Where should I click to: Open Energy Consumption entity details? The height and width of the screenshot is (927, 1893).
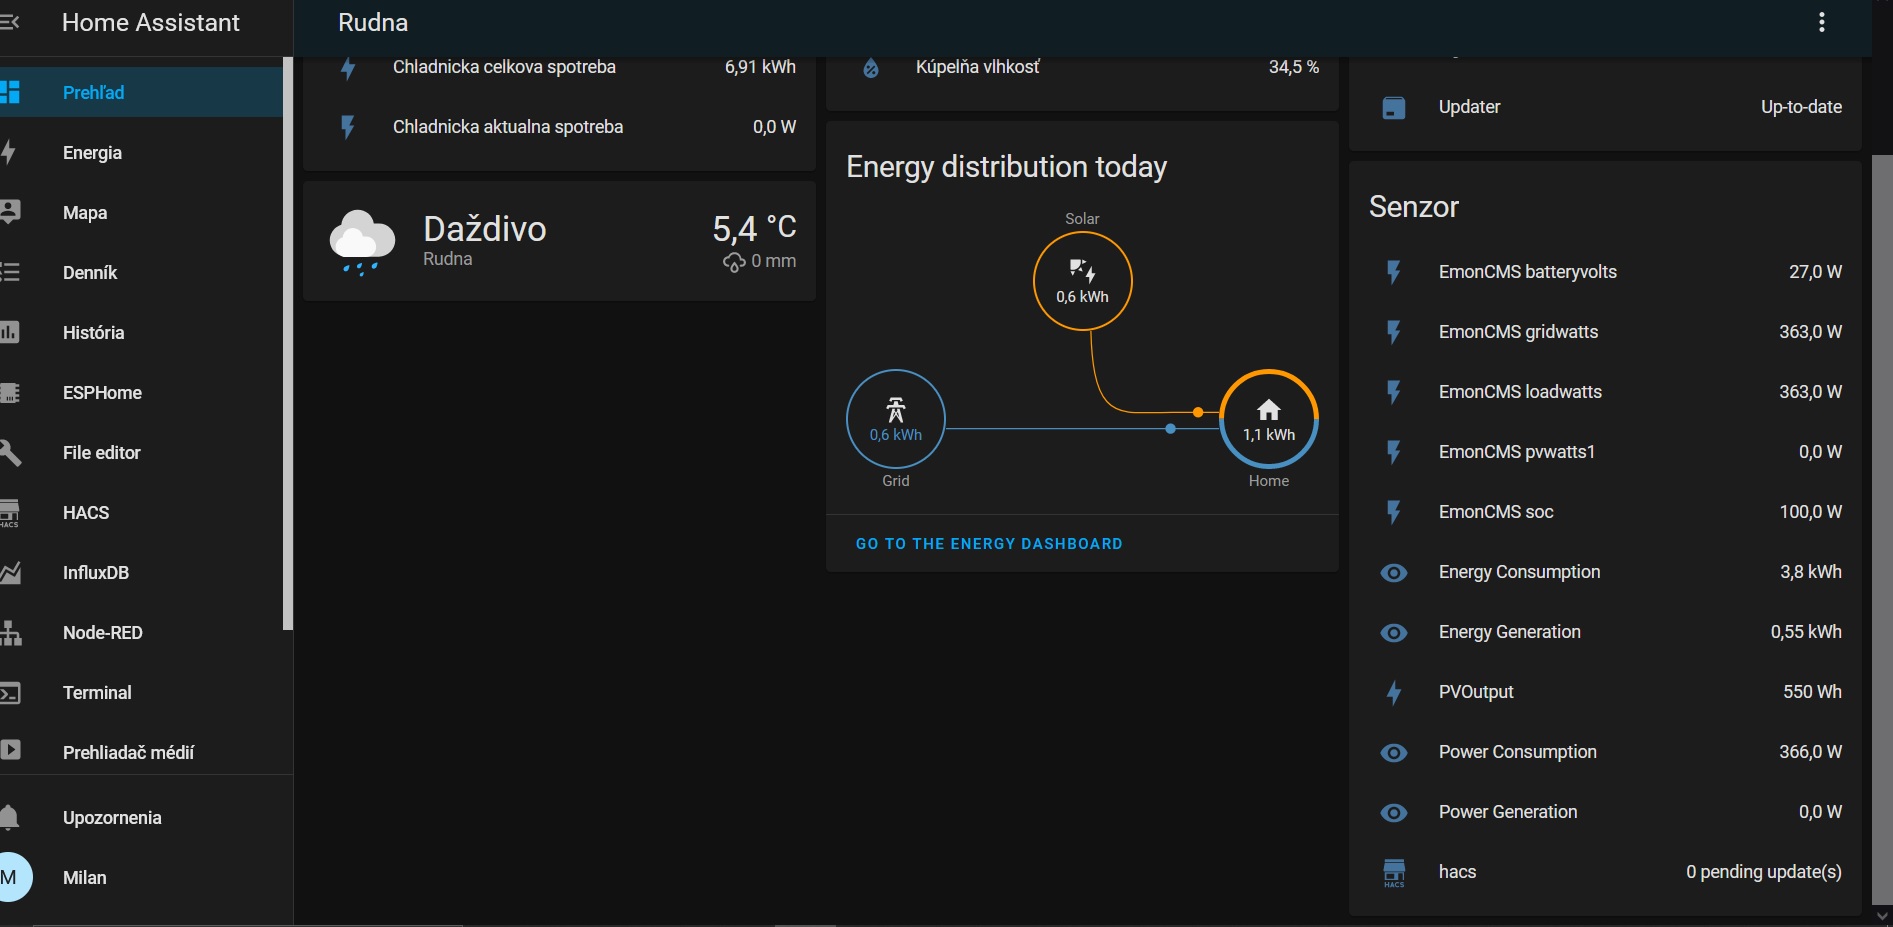(x=1605, y=572)
